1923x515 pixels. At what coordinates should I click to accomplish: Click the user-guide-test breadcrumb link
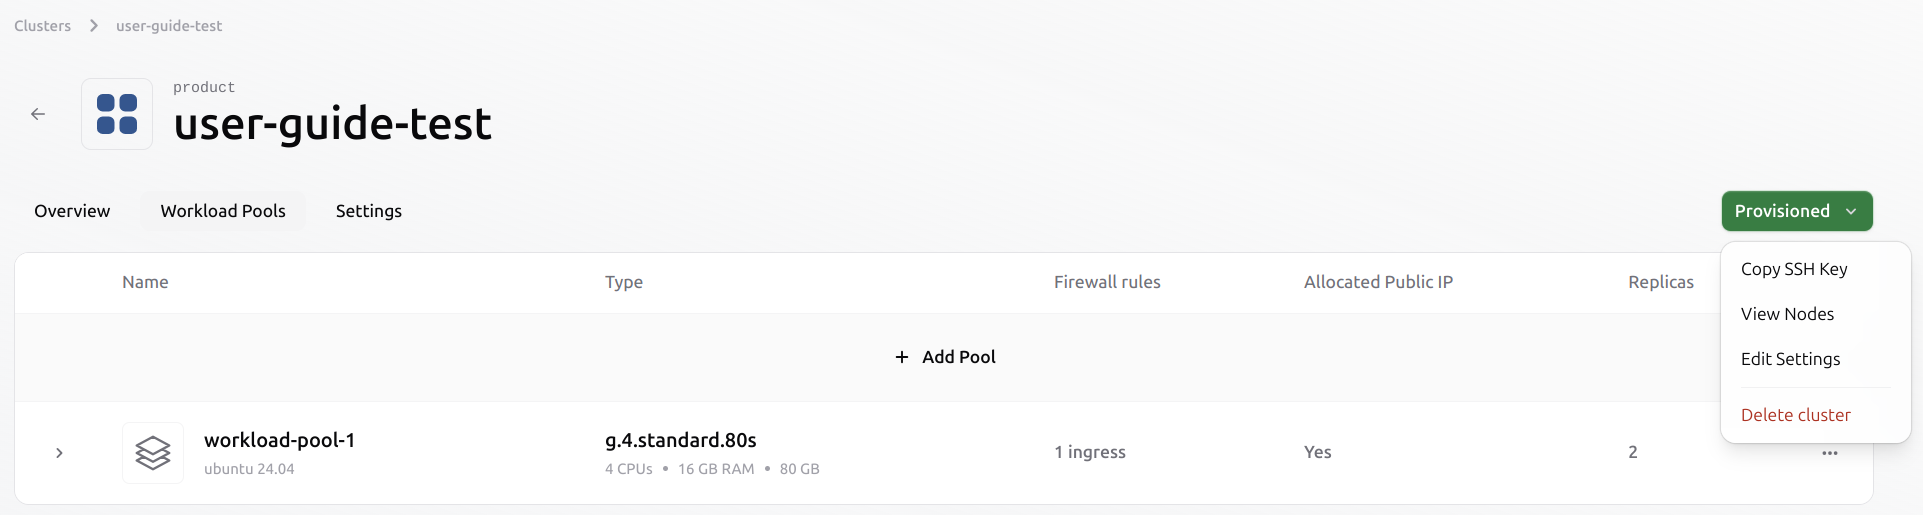(169, 26)
